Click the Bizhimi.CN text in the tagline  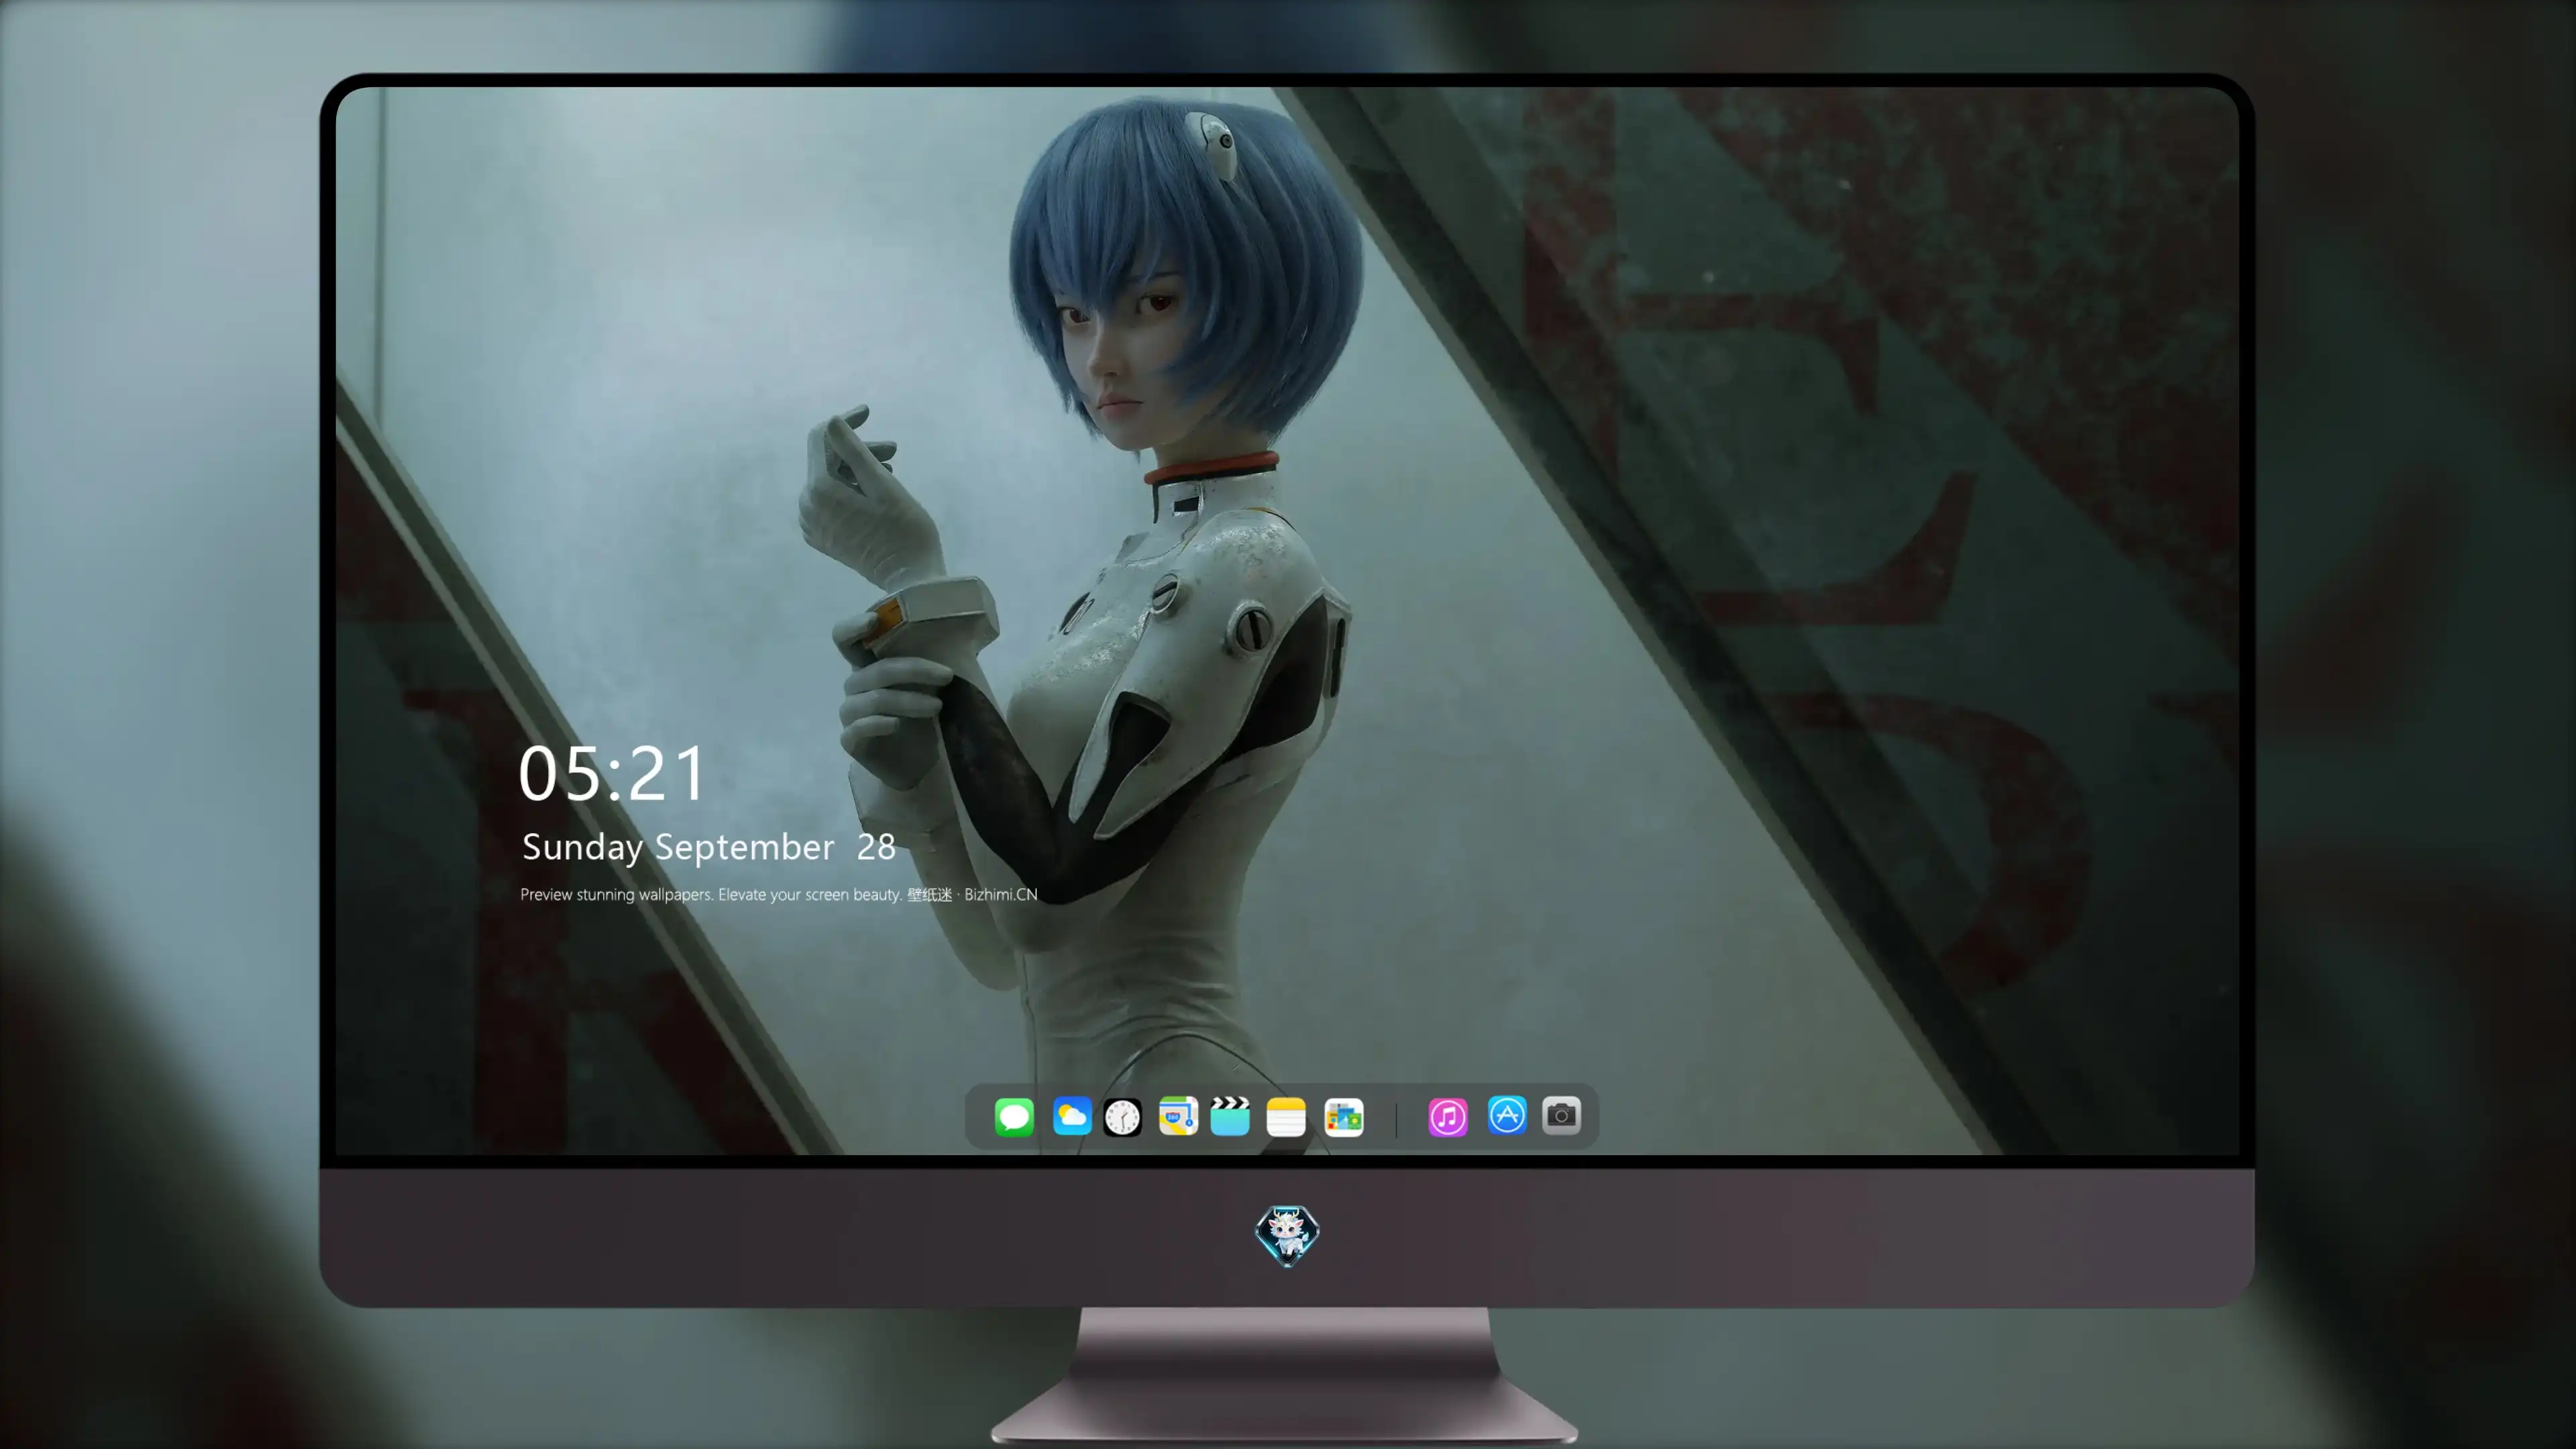[x=1001, y=894]
